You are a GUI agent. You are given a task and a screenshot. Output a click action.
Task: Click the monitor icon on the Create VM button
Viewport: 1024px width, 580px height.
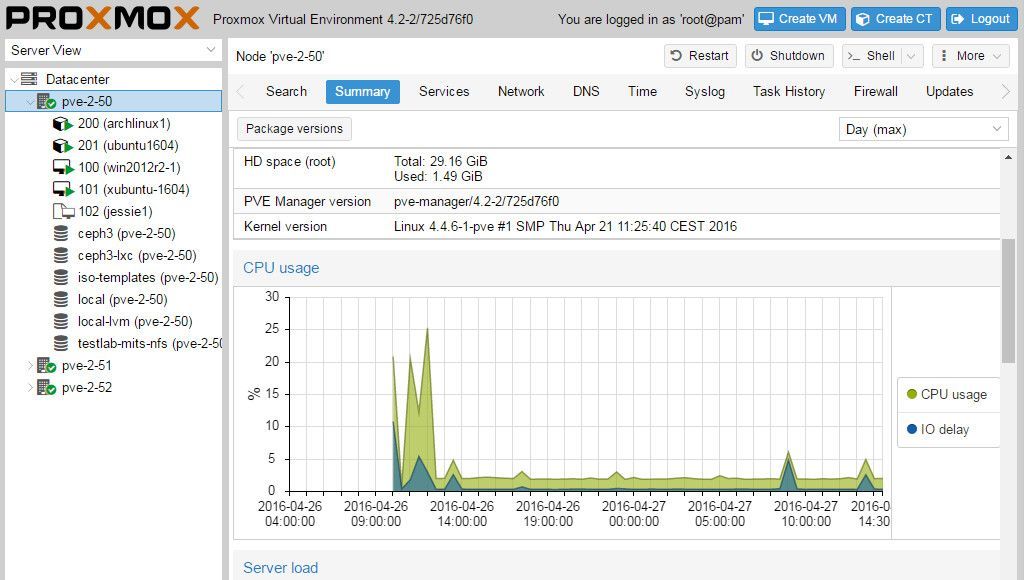click(x=766, y=18)
